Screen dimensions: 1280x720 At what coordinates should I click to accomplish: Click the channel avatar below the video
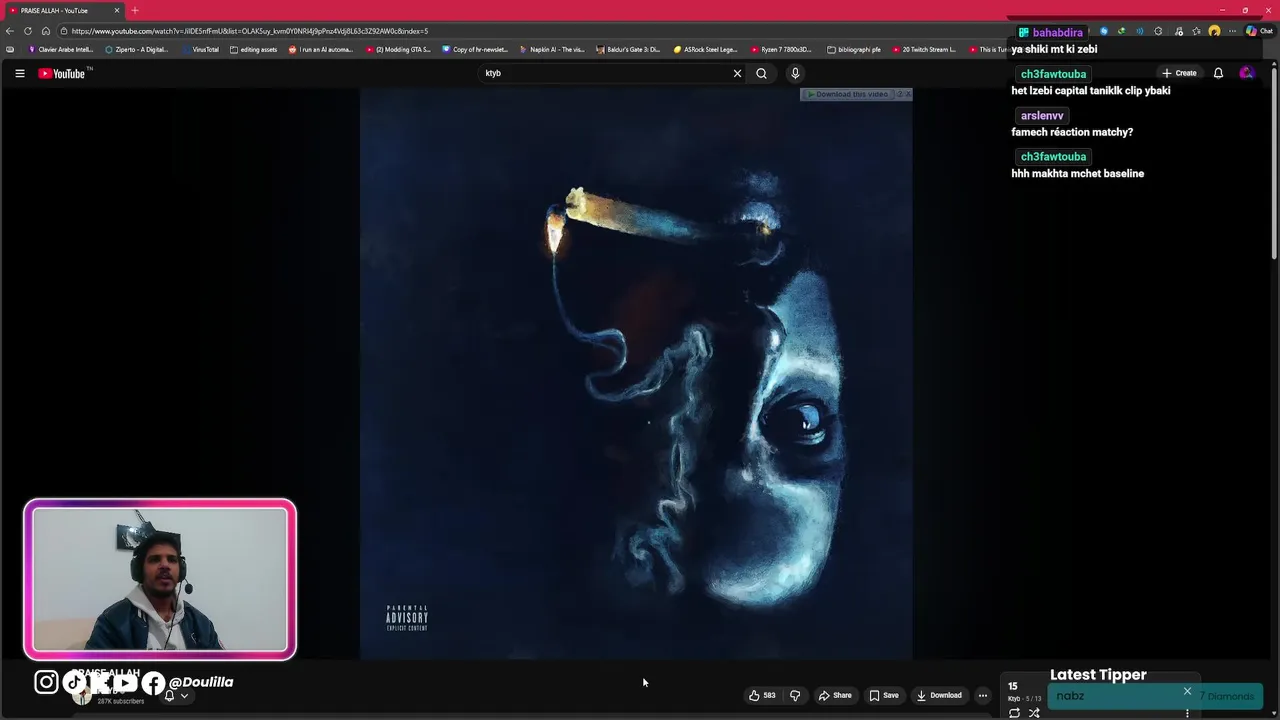pos(82,696)
